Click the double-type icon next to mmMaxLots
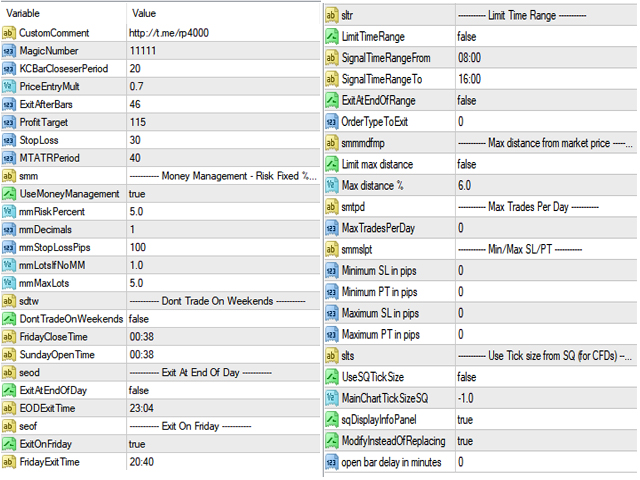Viewport: 640px width, 480px height. click(9, 283)
